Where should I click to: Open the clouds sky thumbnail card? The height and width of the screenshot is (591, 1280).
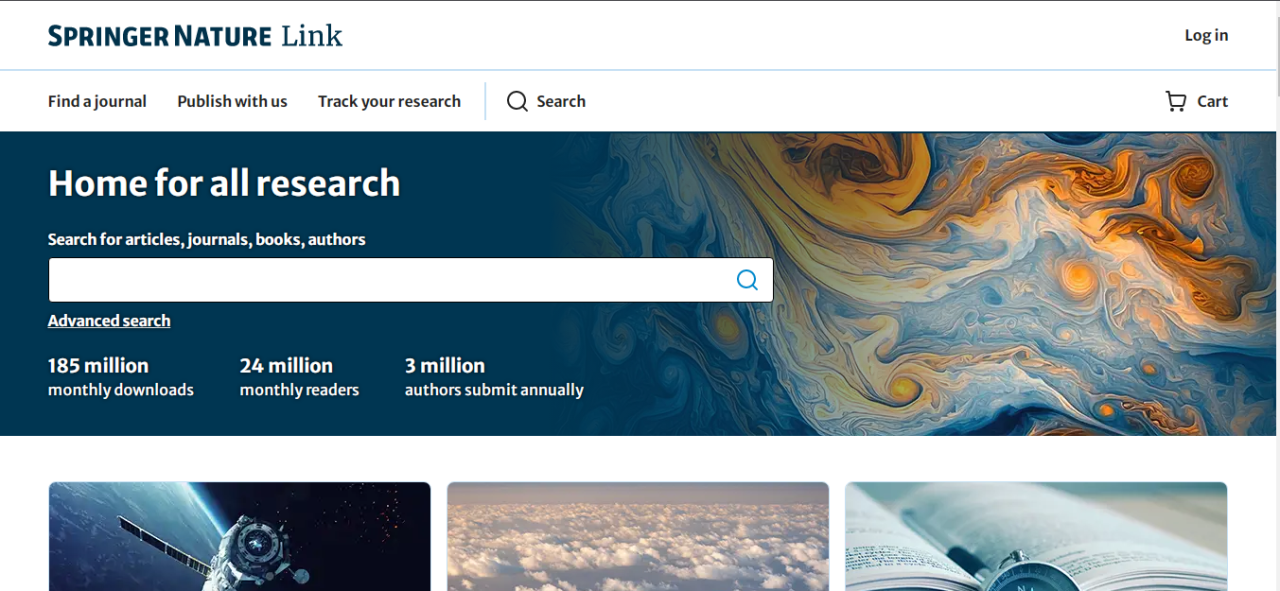point(638,537)
